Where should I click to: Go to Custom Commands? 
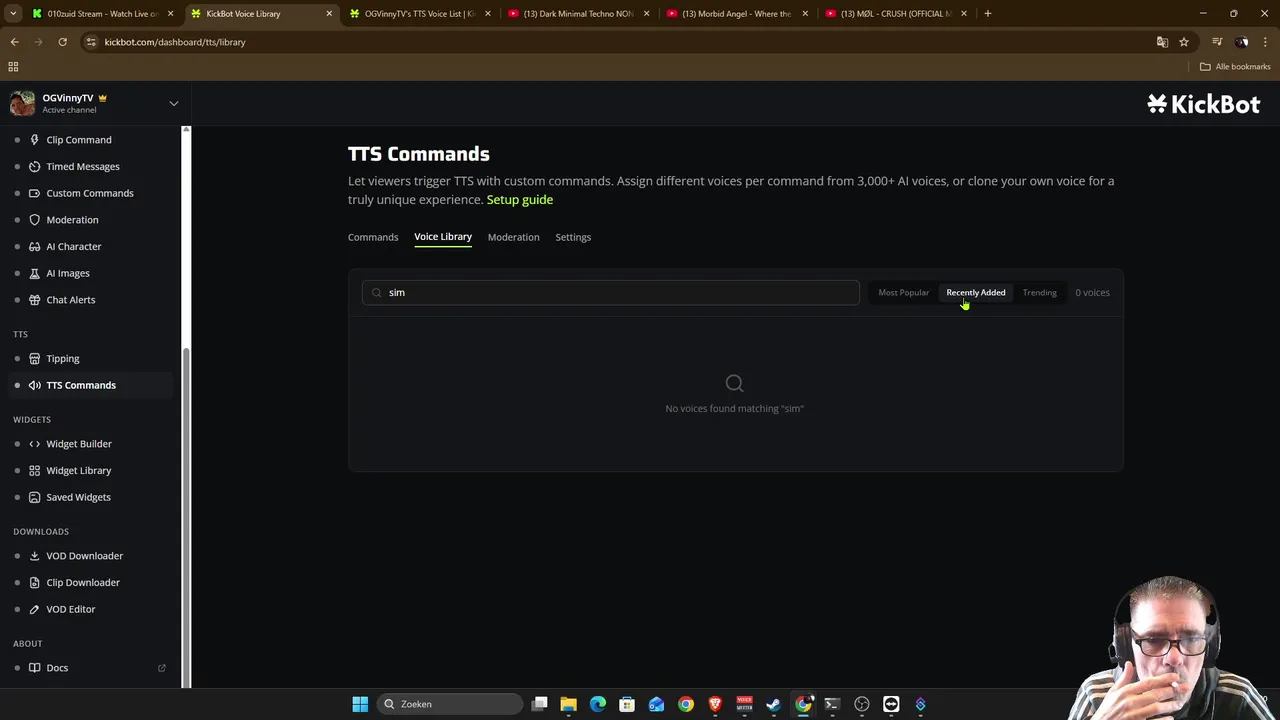[x=89, y=193]
